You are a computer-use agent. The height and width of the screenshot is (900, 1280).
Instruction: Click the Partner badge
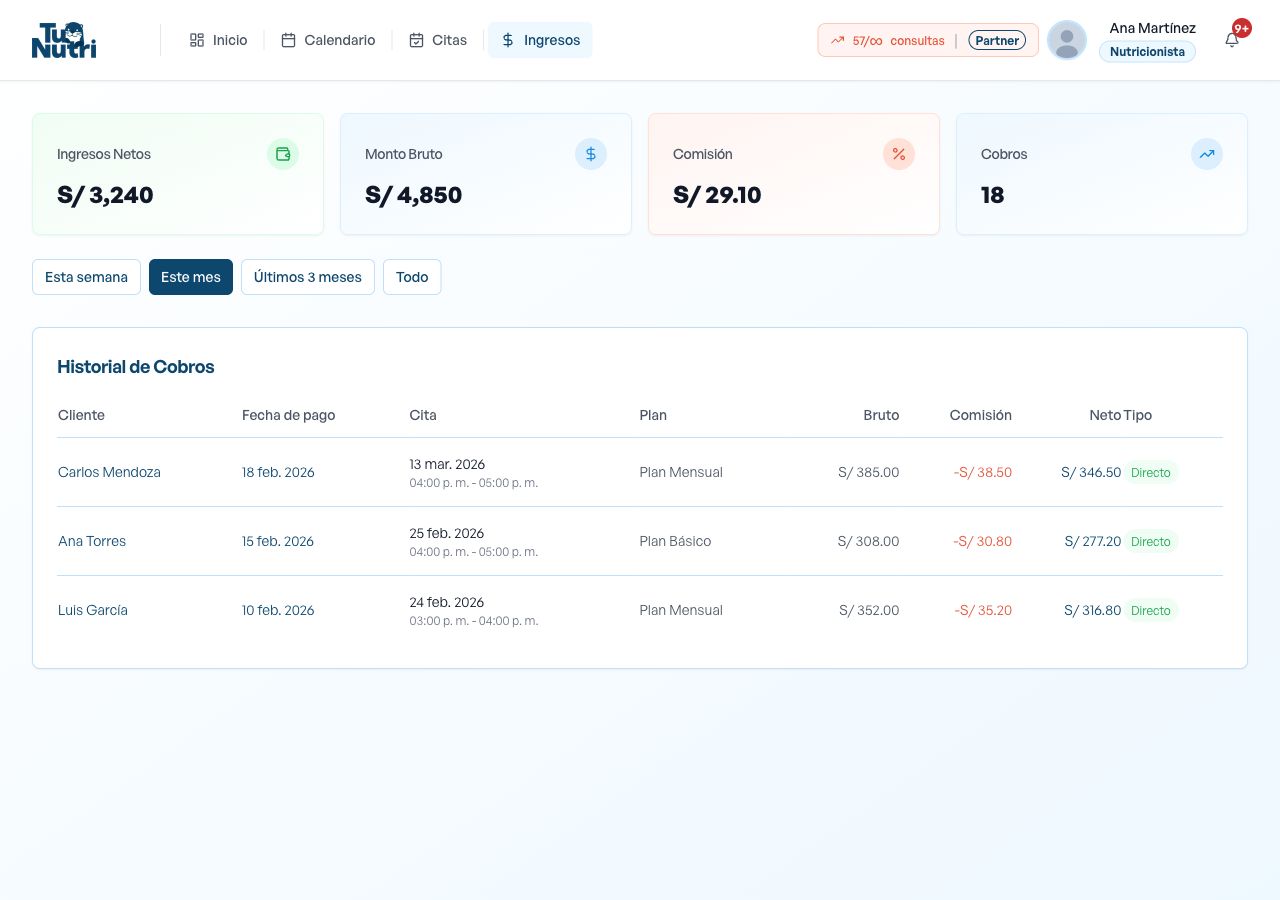point(997,41)
